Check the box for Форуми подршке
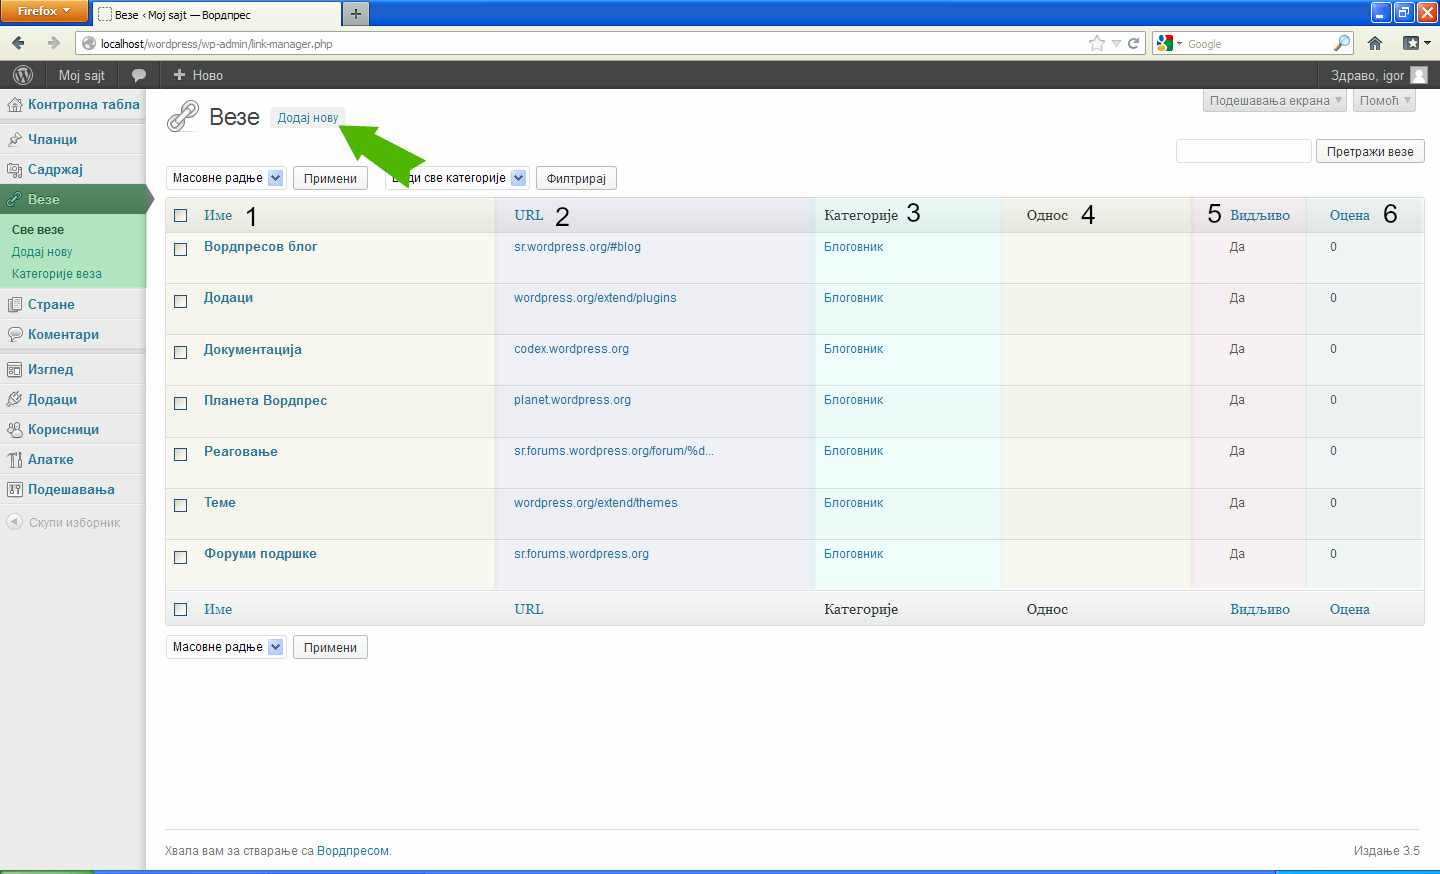Viewport: 1440px width, 874px height. 181,557
